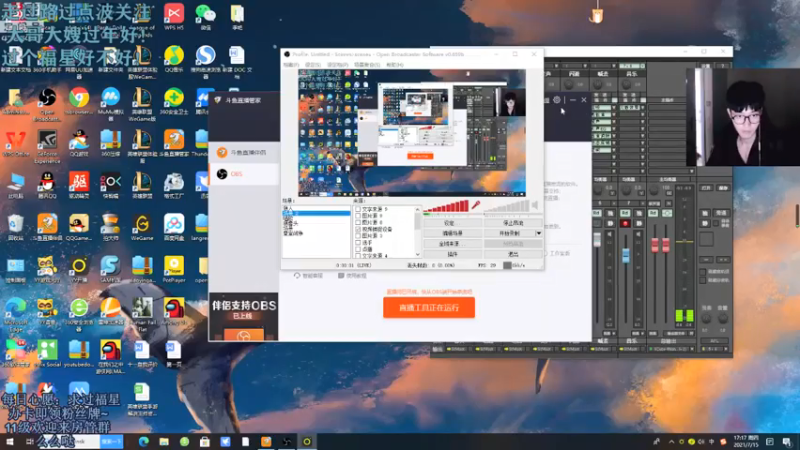Open This PC desktop icon
Viewport: 800px width, 450px height.
point(15,185)
